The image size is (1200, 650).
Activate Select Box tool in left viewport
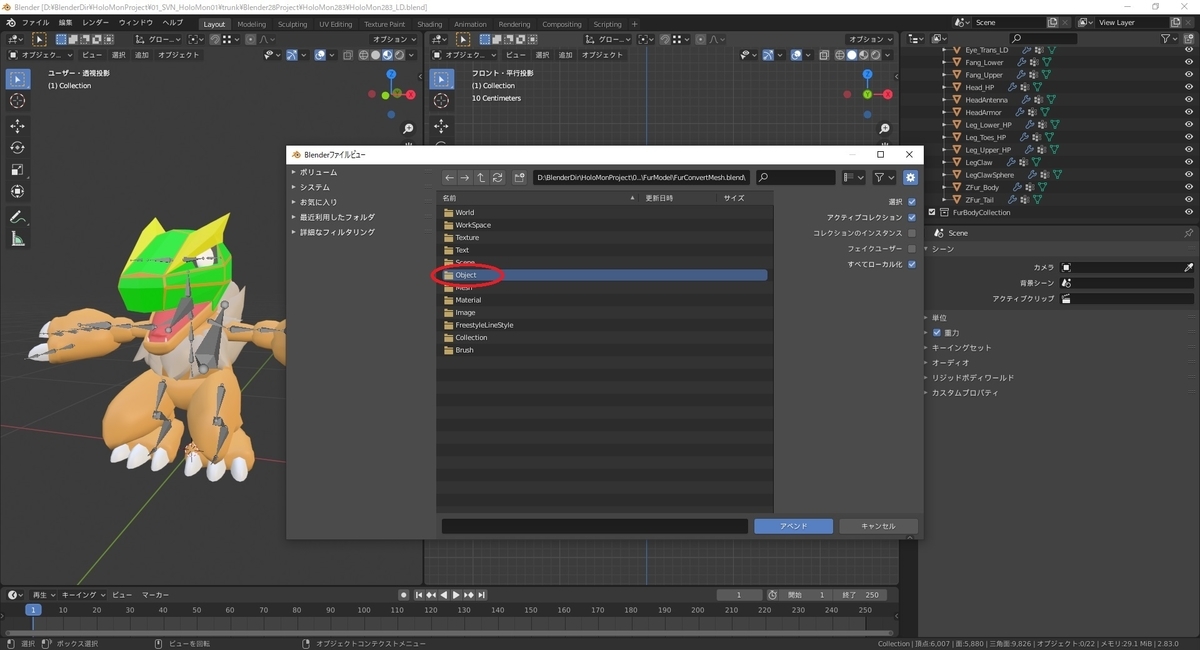pyautogui.click(x=17, y=78)
